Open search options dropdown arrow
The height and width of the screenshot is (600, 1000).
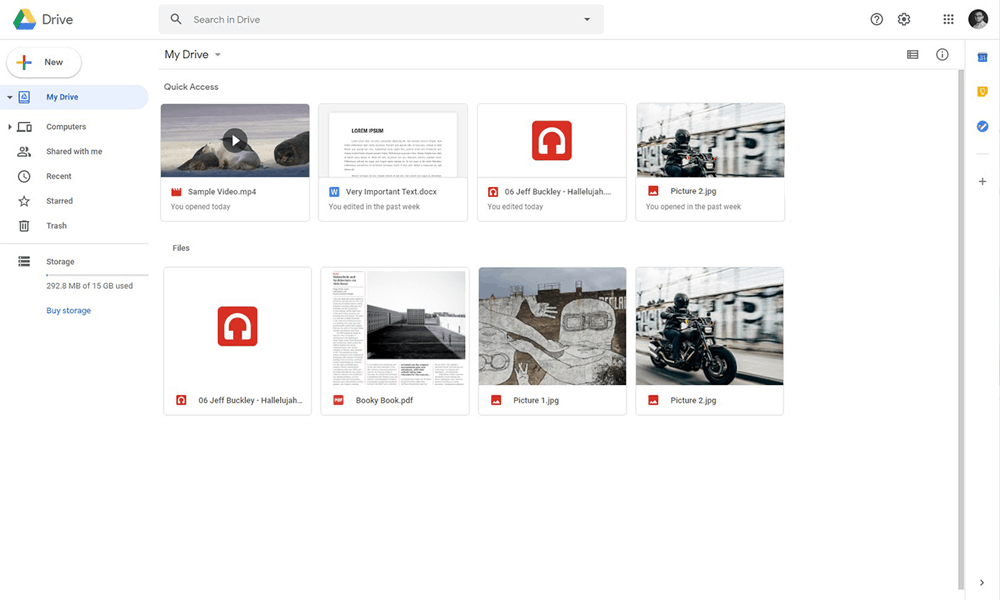pyautogui.click(x=587, y=19)
